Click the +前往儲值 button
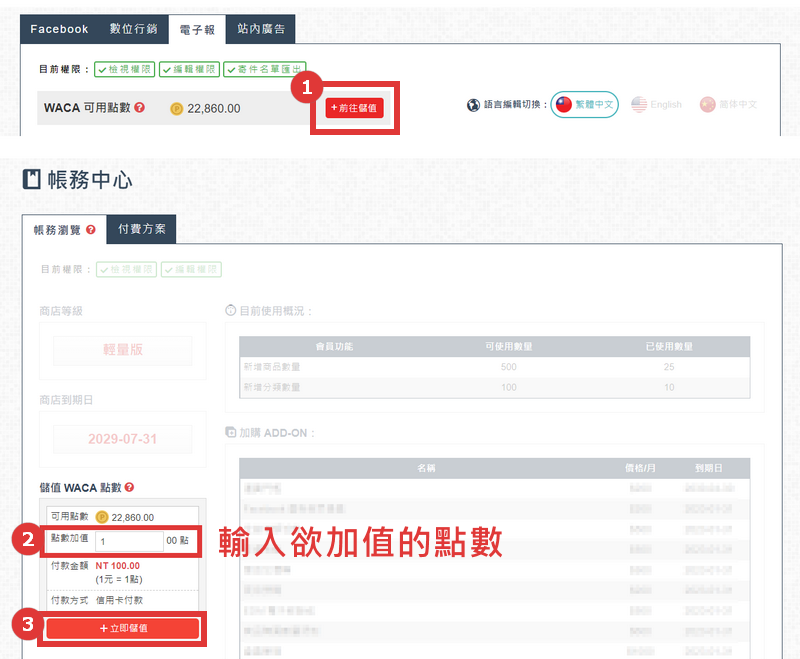 354,108
